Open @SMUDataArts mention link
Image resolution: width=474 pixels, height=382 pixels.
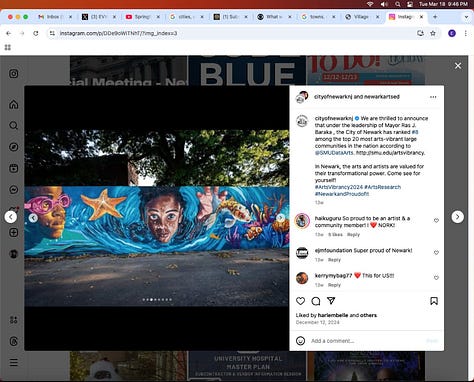click(334, 153)
